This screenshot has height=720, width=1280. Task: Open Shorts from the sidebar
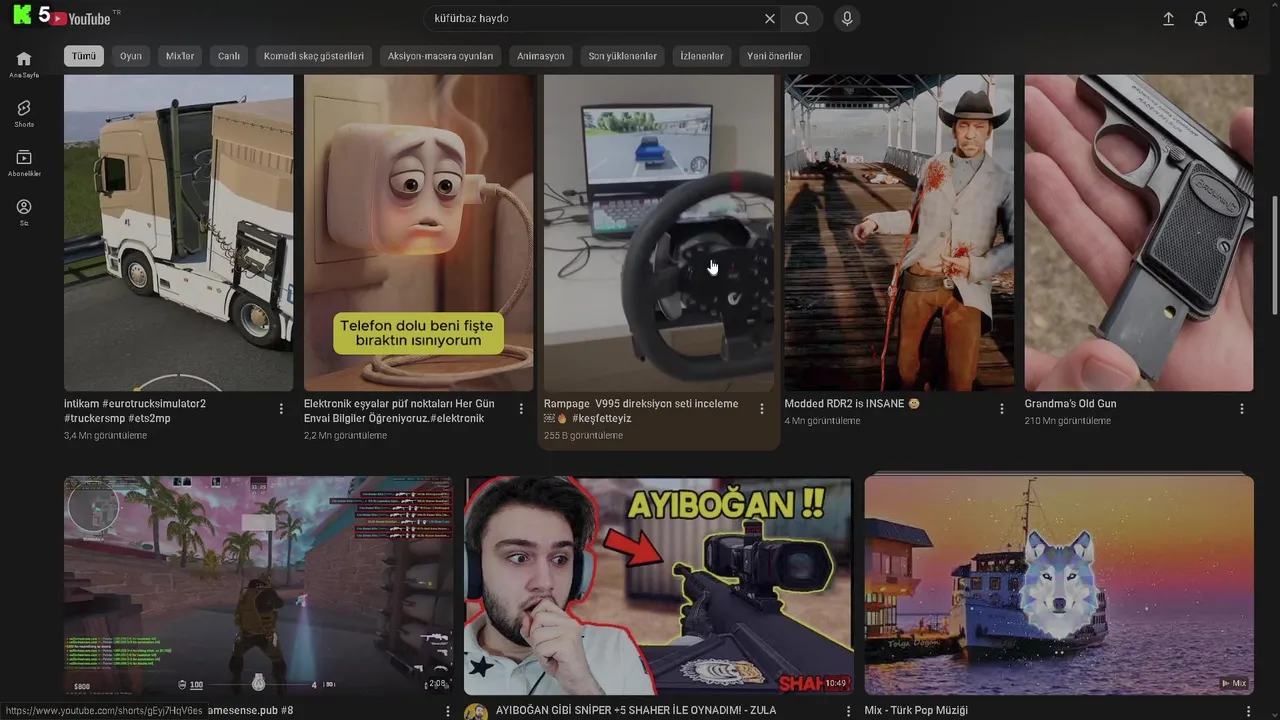pos(24,113)
